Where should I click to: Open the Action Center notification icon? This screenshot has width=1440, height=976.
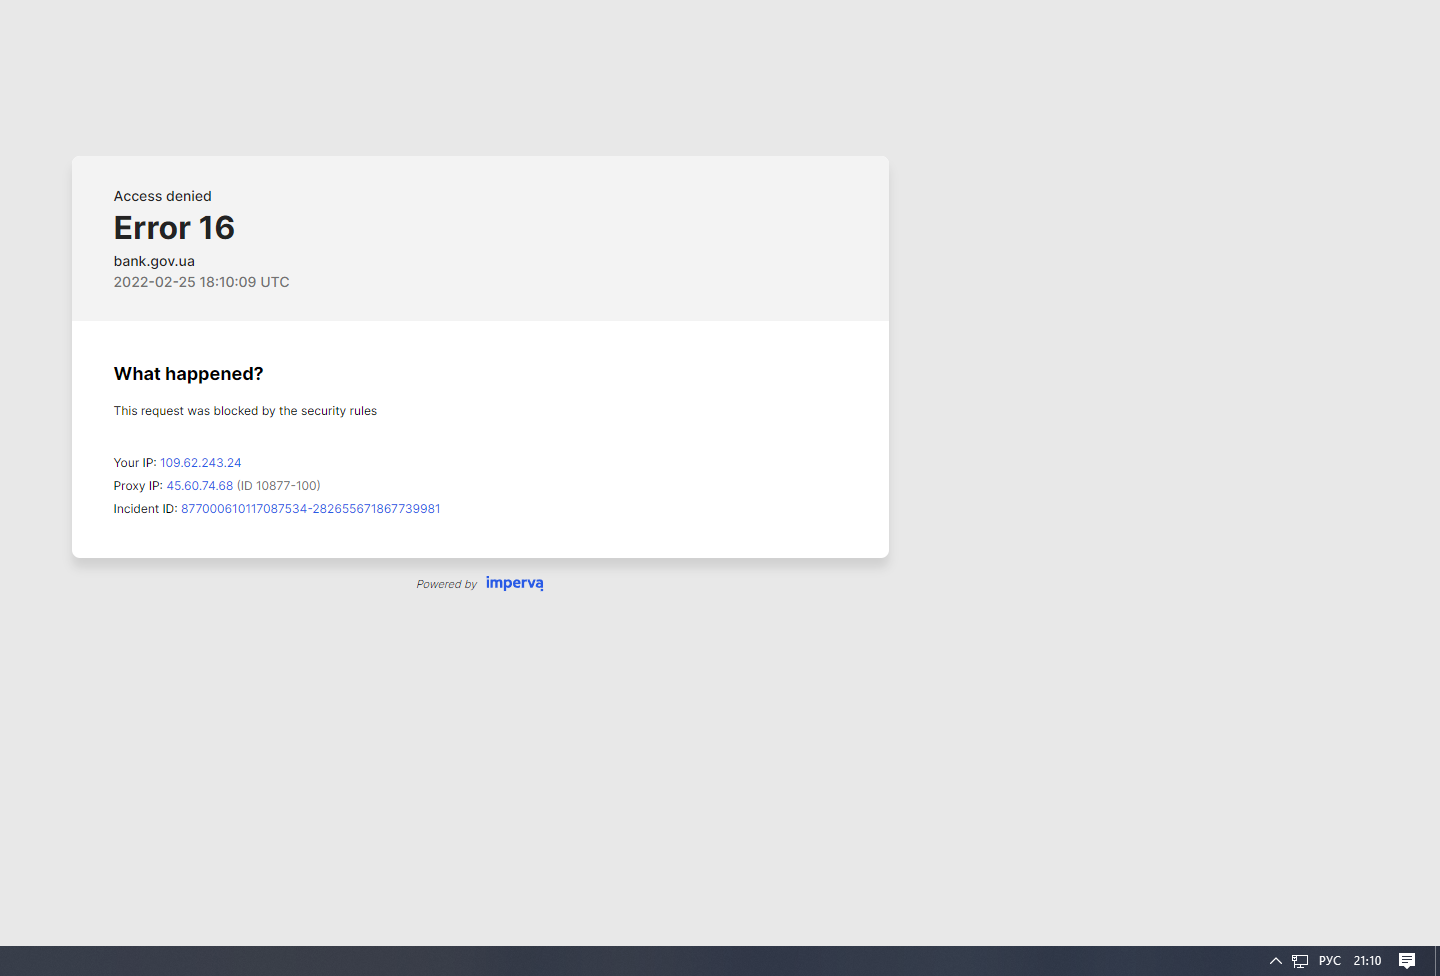coord(1406,961)
